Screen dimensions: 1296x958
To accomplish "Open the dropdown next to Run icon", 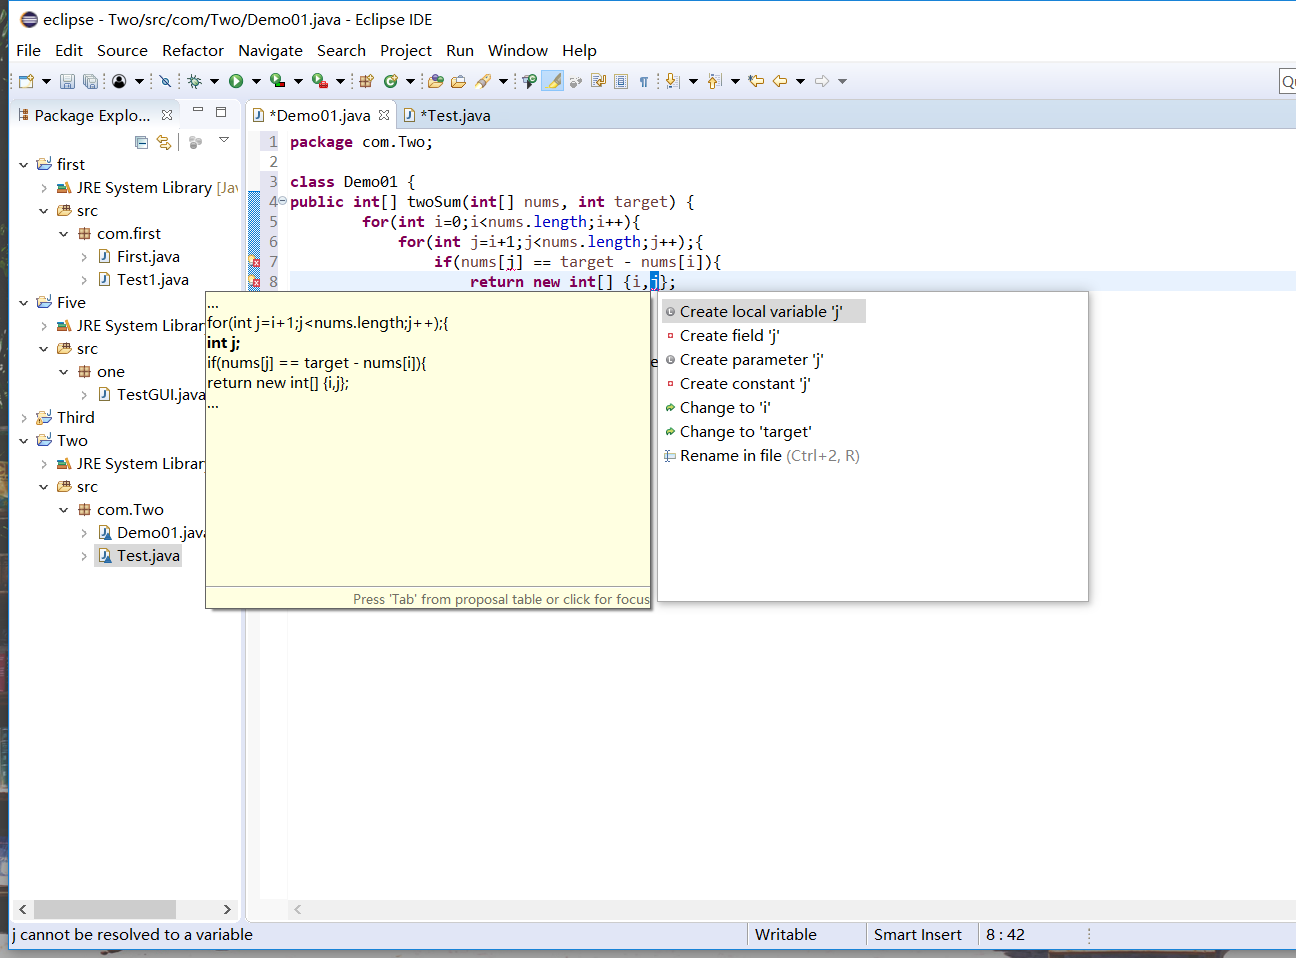I will 256,81.
